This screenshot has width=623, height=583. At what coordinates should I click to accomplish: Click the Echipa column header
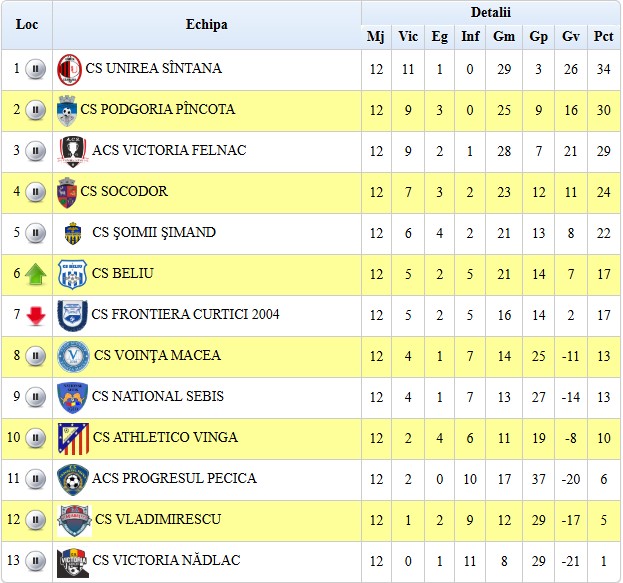(206, 24)
